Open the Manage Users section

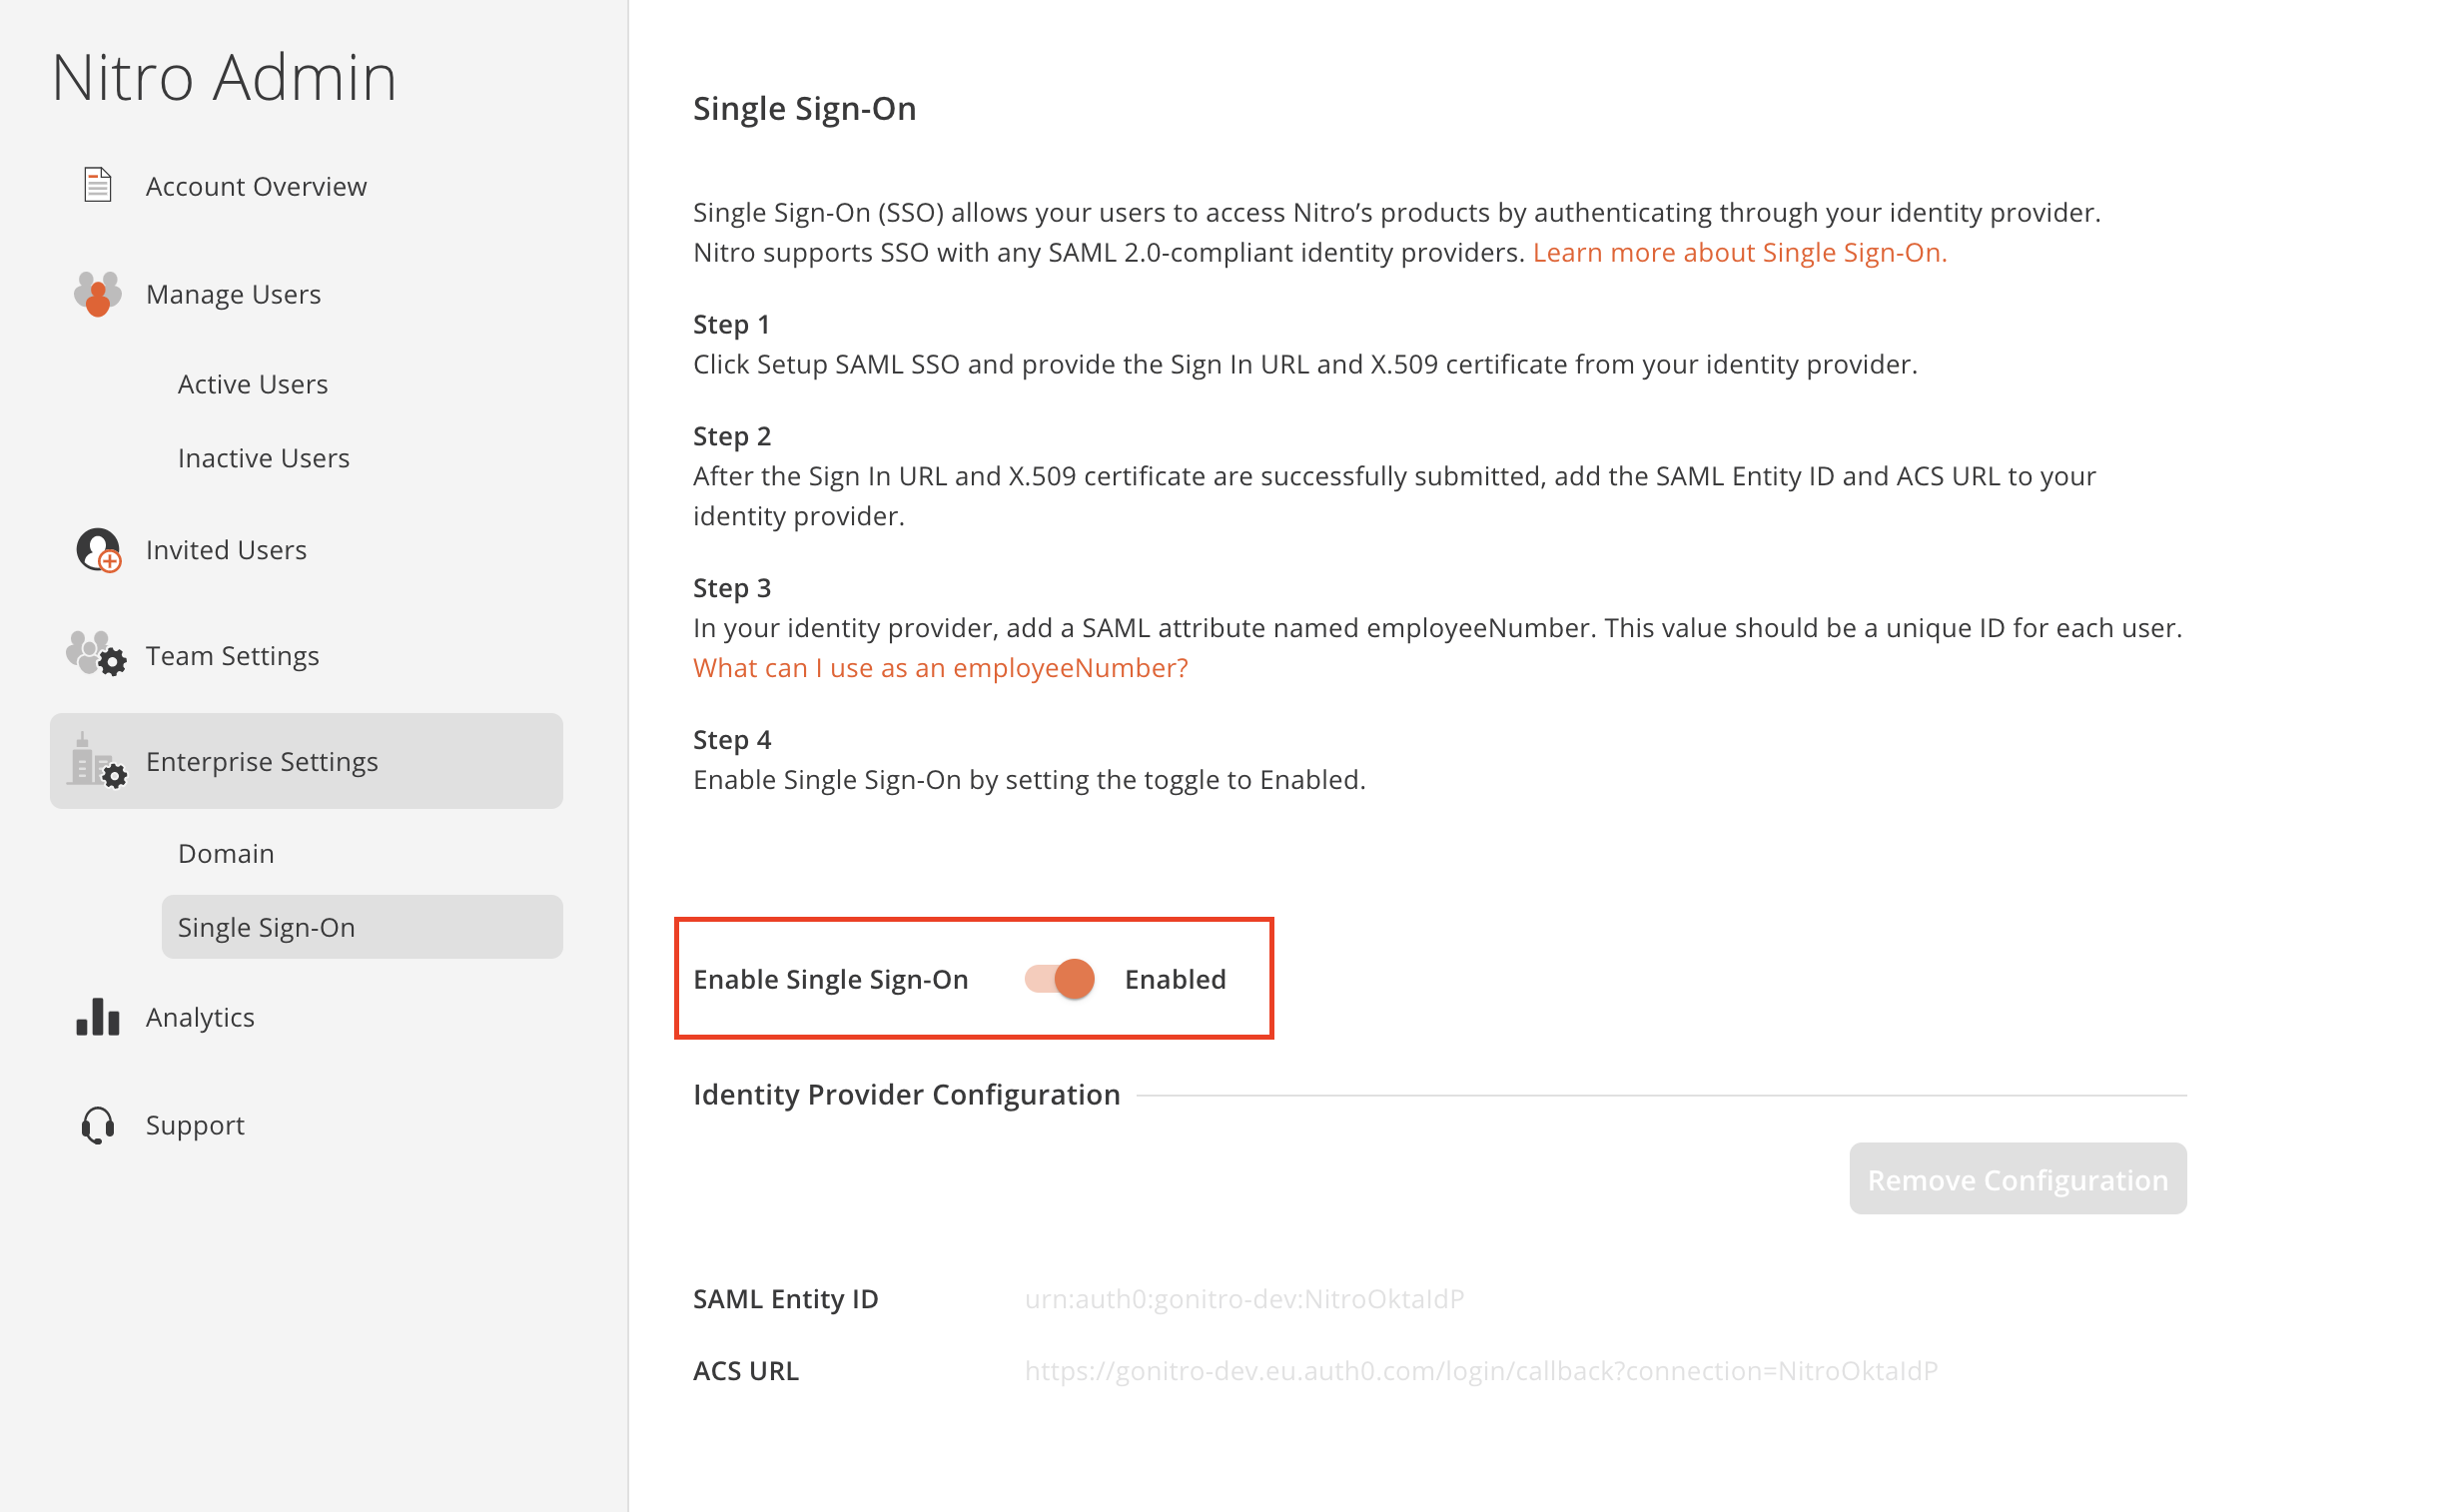tap(233, 294)
